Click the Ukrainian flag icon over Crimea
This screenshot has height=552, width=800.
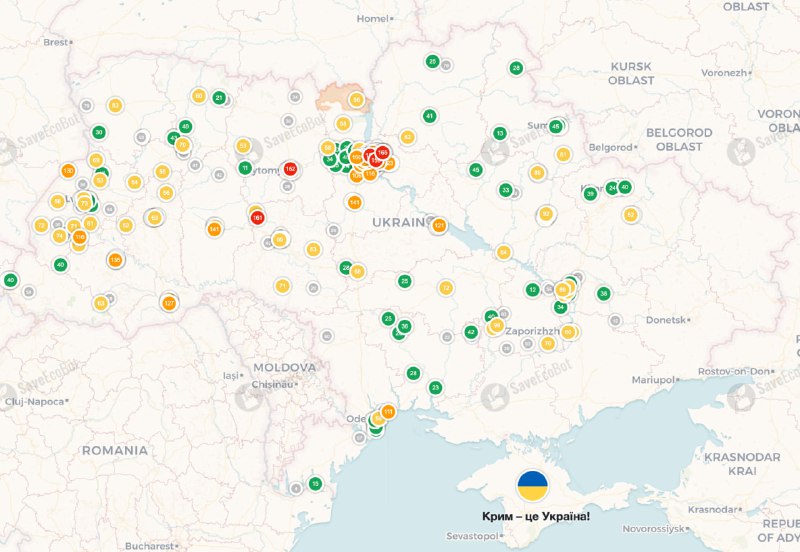tap(533, 486)
